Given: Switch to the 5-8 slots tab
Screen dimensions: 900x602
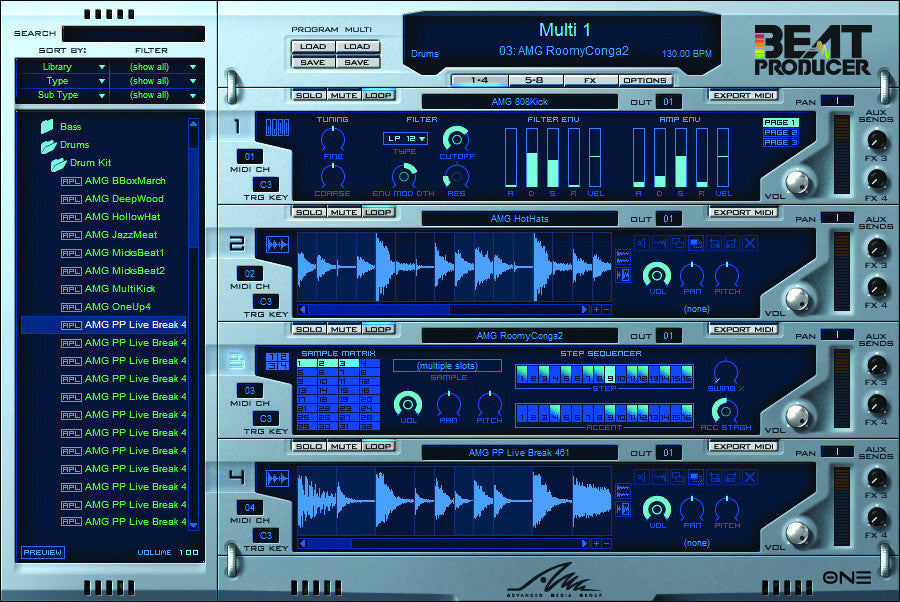Looking at the screenshot, I should 534,80.
